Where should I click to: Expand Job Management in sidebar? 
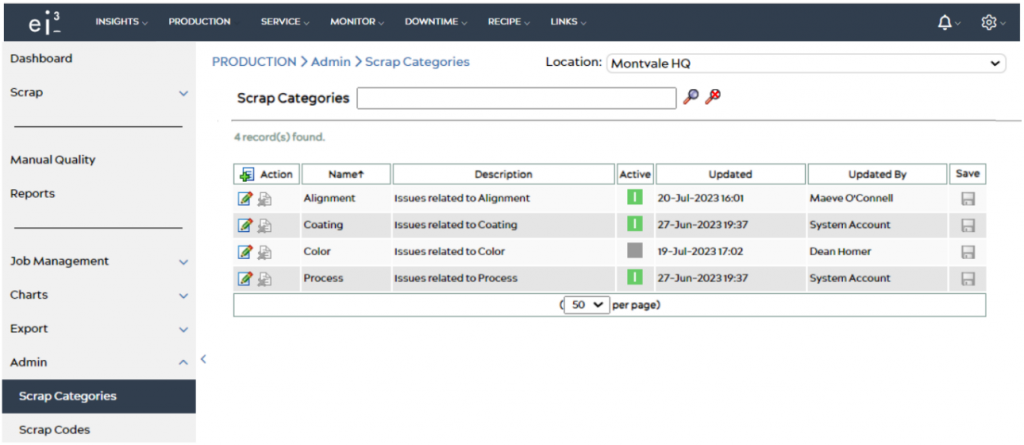click(x=184, y=262)
